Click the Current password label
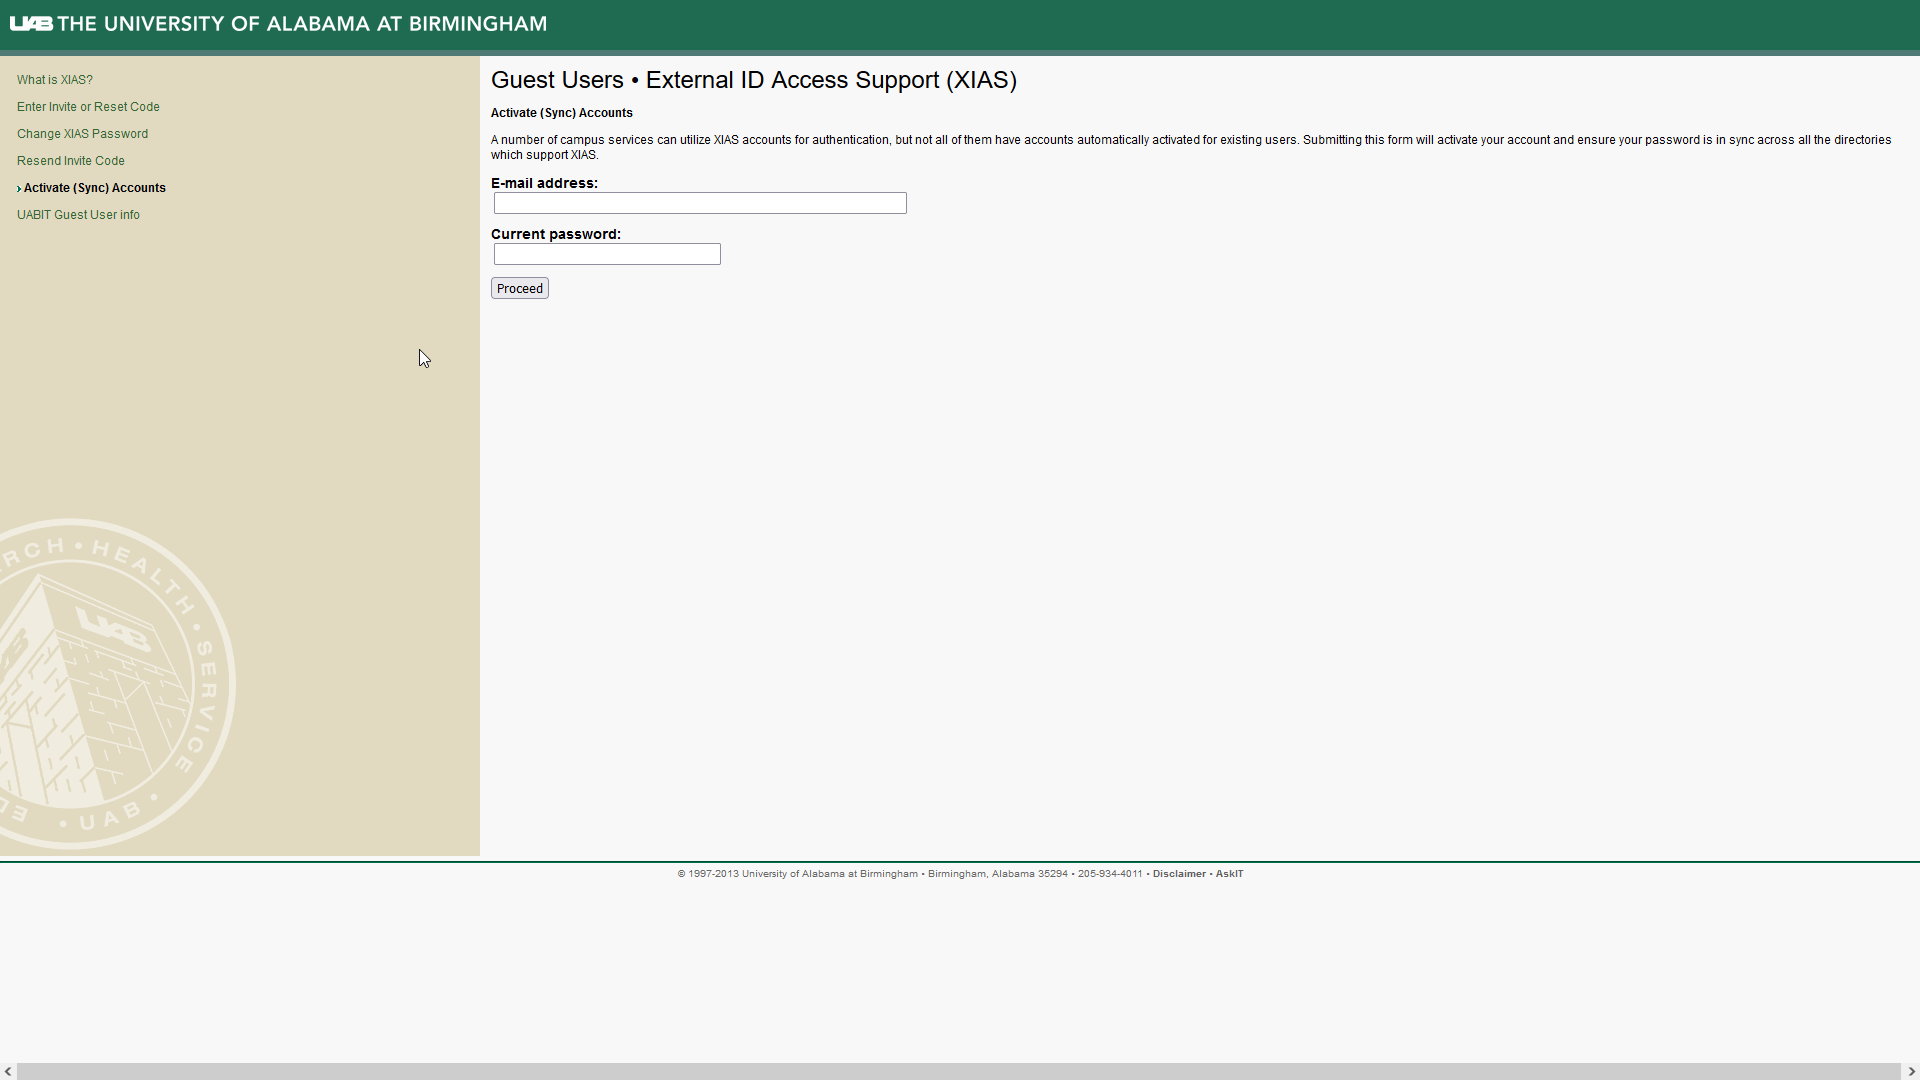Viewport: 1920px width, 1080px height. point(556,234)
